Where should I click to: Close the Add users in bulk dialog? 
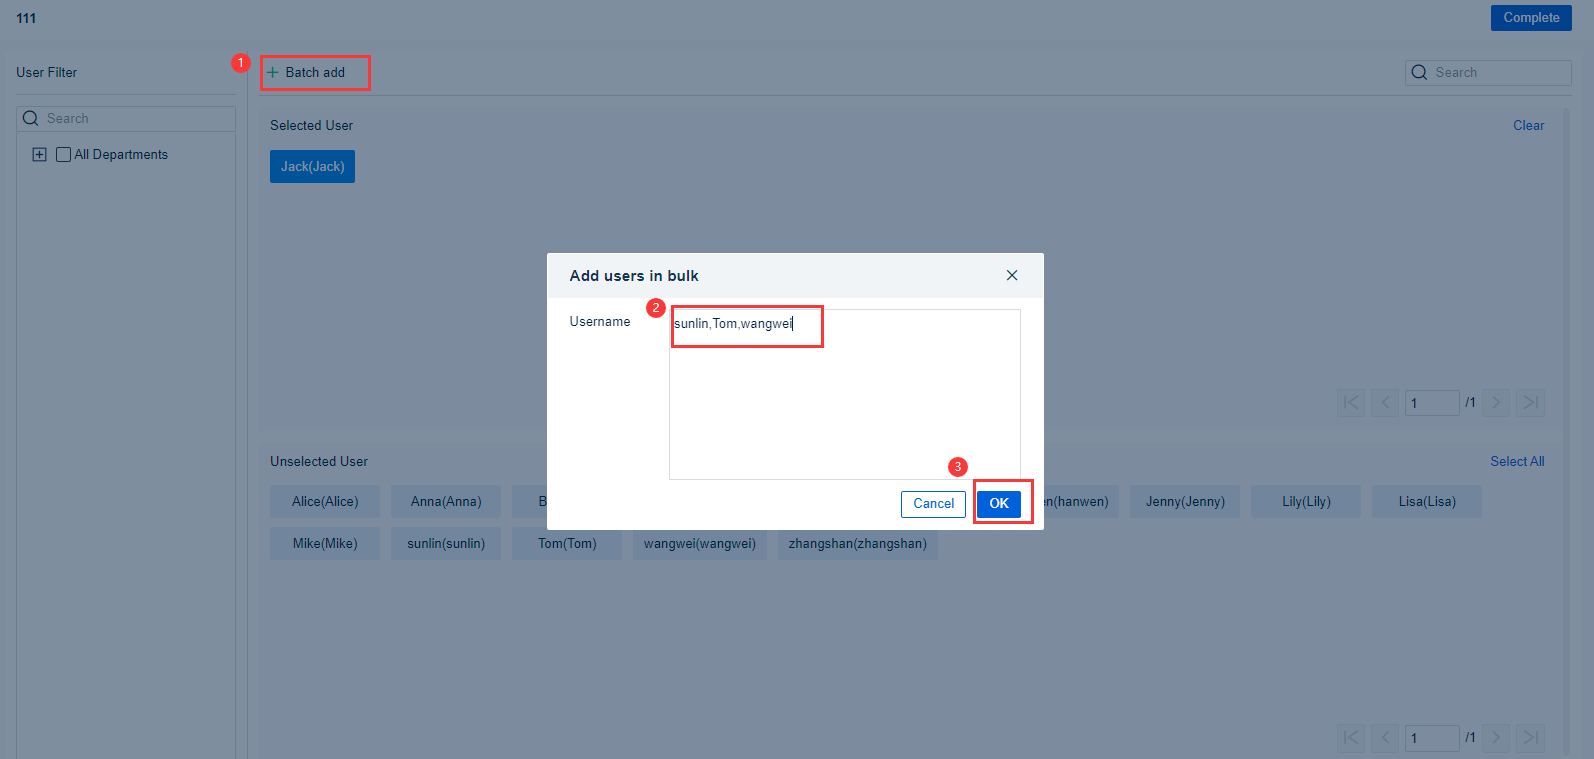coord(1012,275)
